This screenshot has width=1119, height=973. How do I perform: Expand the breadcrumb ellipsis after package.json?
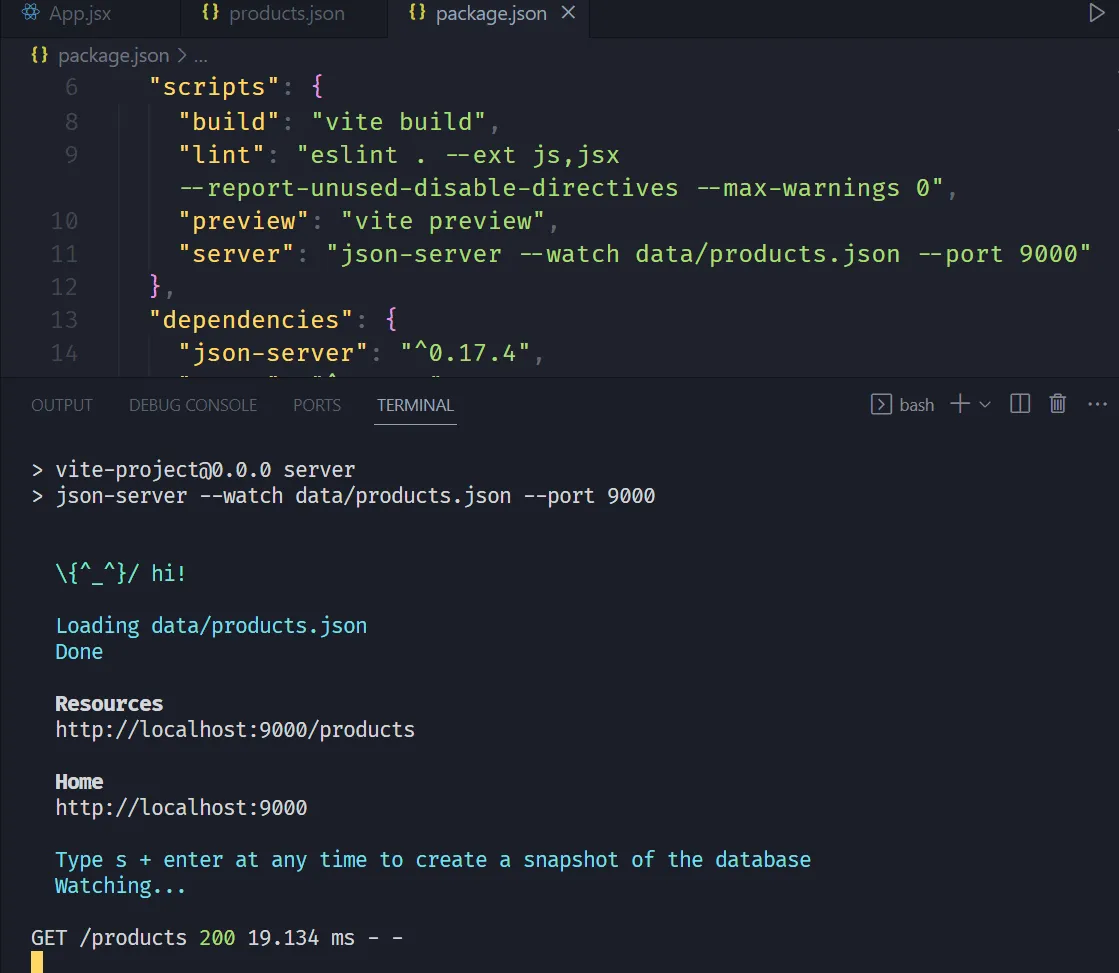199,56
